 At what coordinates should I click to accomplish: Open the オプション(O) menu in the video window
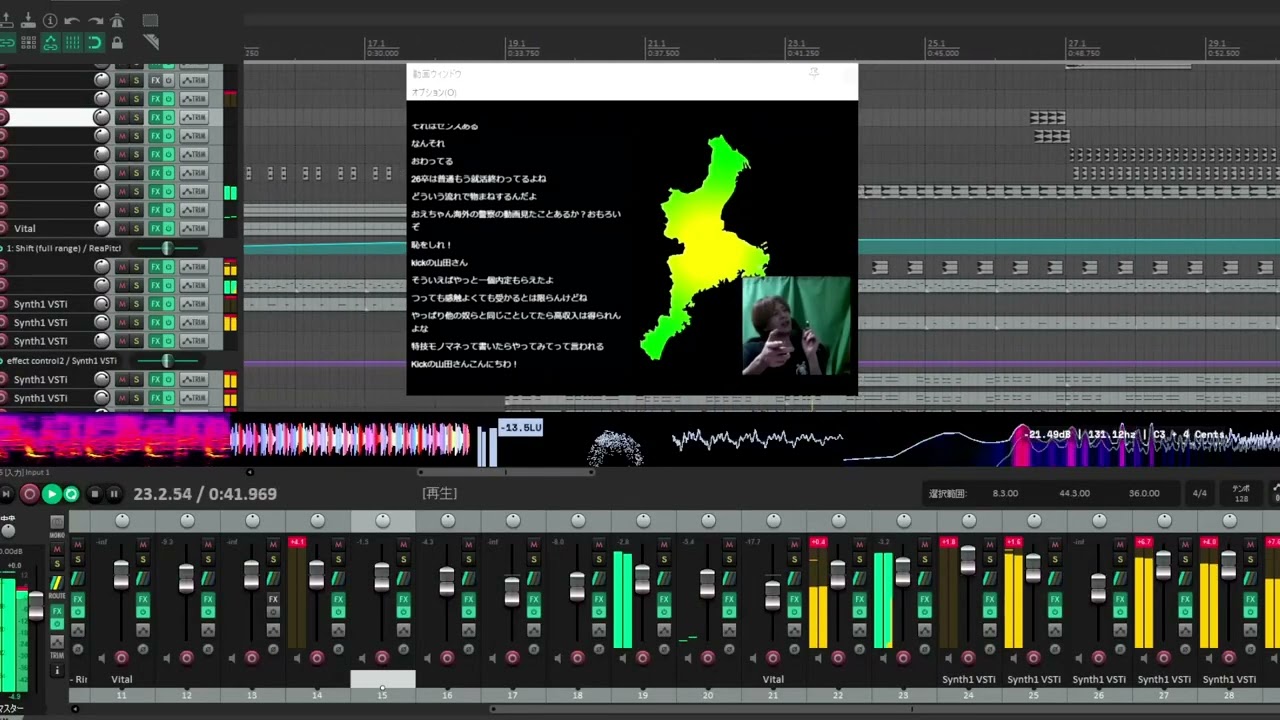click(434, 92)
